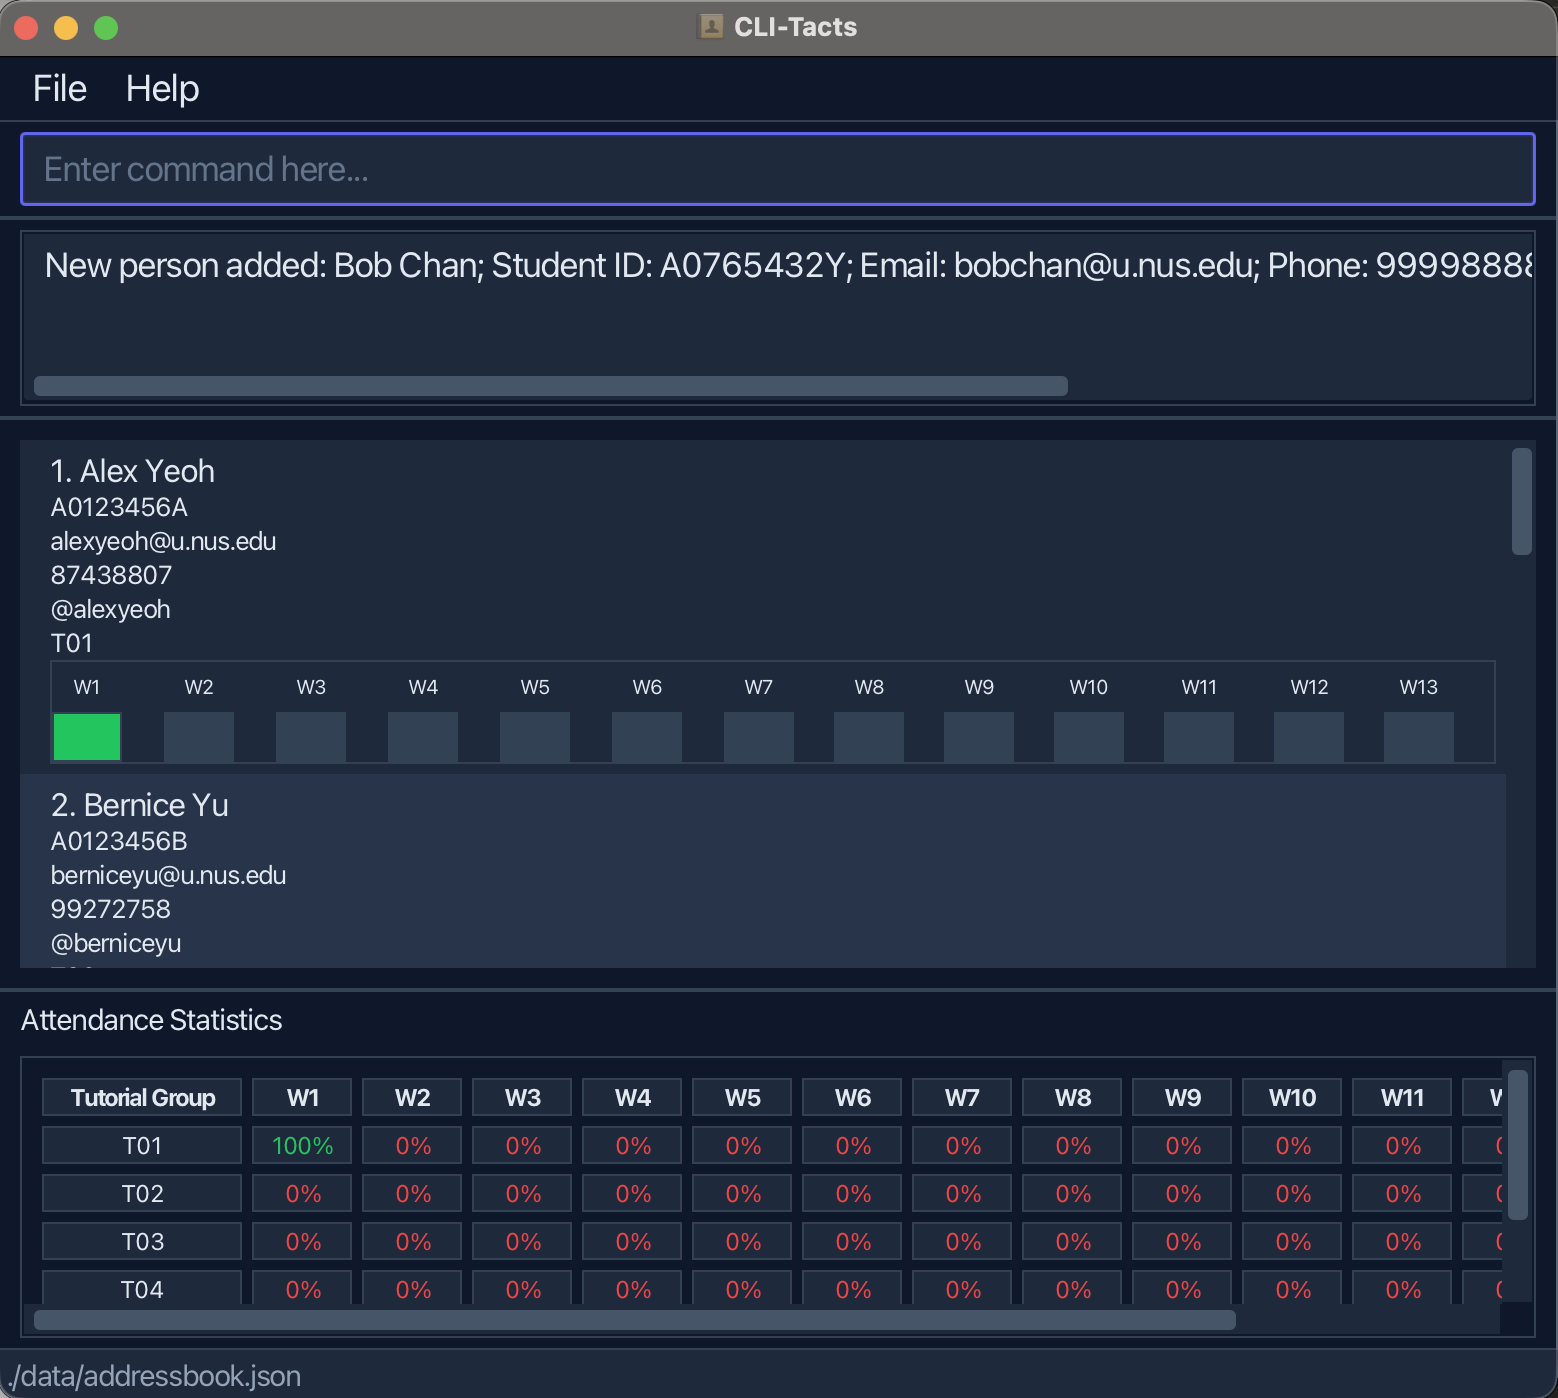Click the statistics table vertical scrollbar

(x=1517, y=1145)
